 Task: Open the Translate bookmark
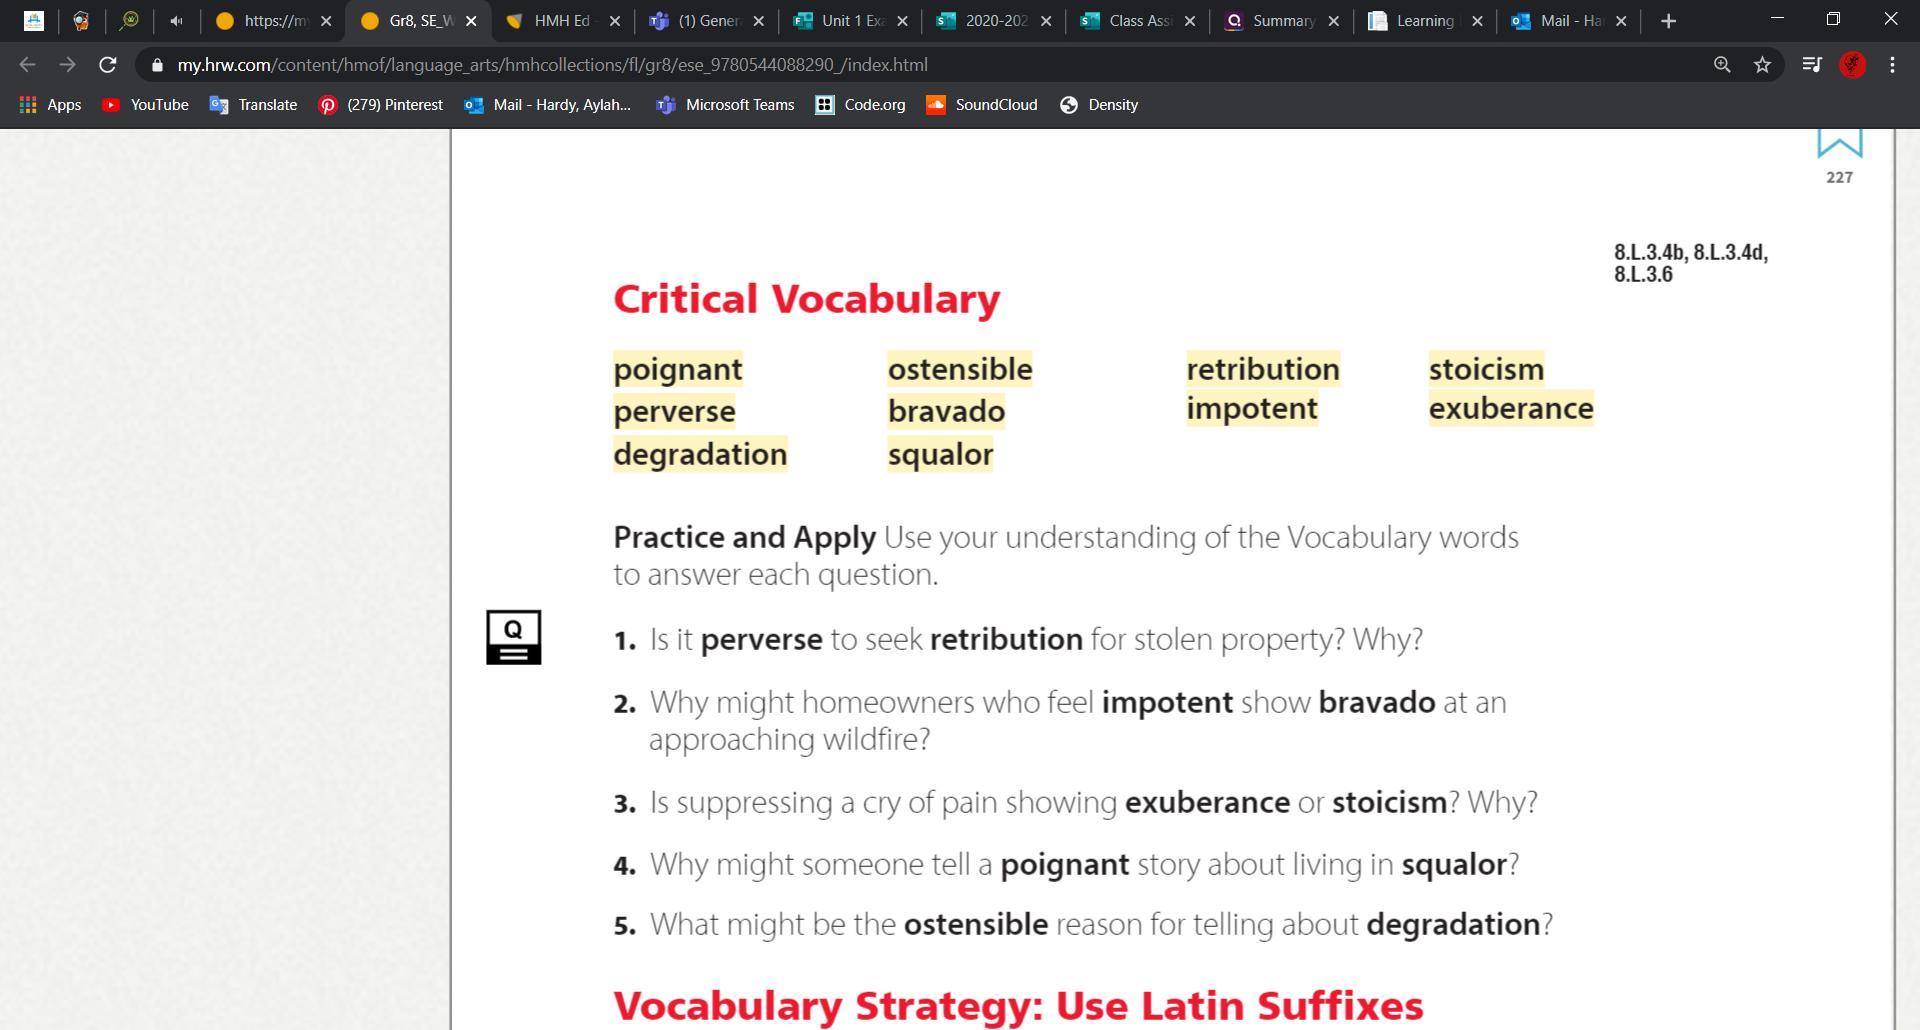click(253, 105)
